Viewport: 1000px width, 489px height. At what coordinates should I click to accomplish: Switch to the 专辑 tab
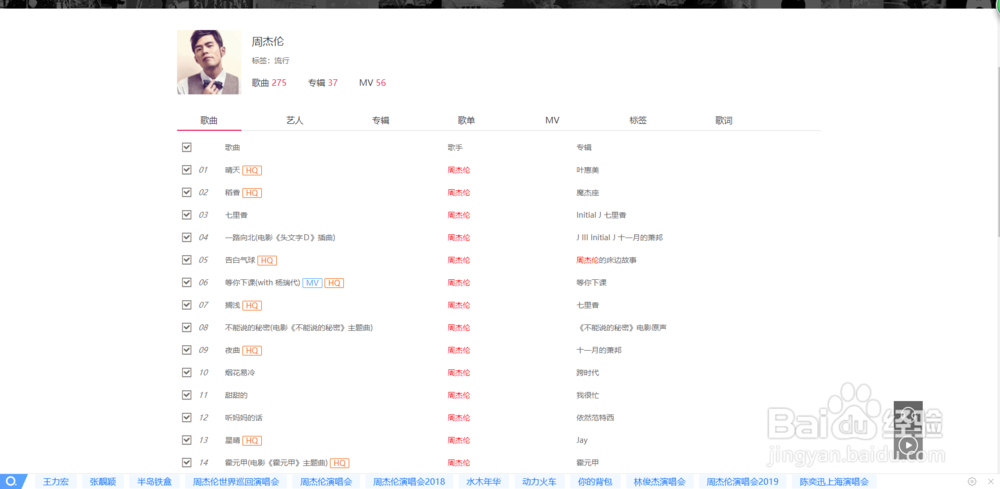[x=381, y=120]
